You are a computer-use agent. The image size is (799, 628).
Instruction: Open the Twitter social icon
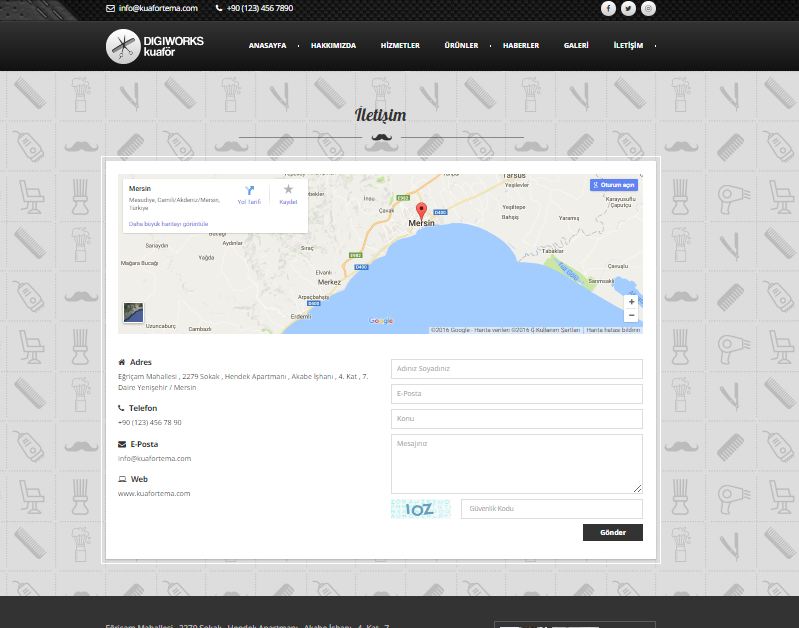tap(628, 8)
